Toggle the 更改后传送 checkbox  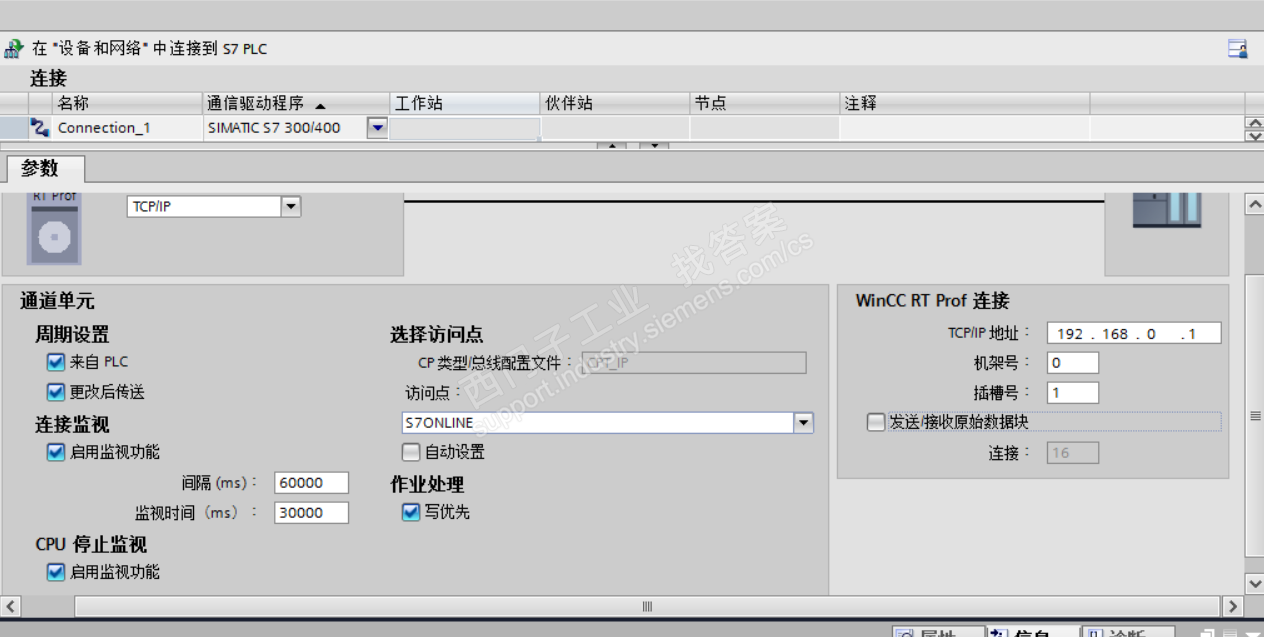(x=56, y=392)
